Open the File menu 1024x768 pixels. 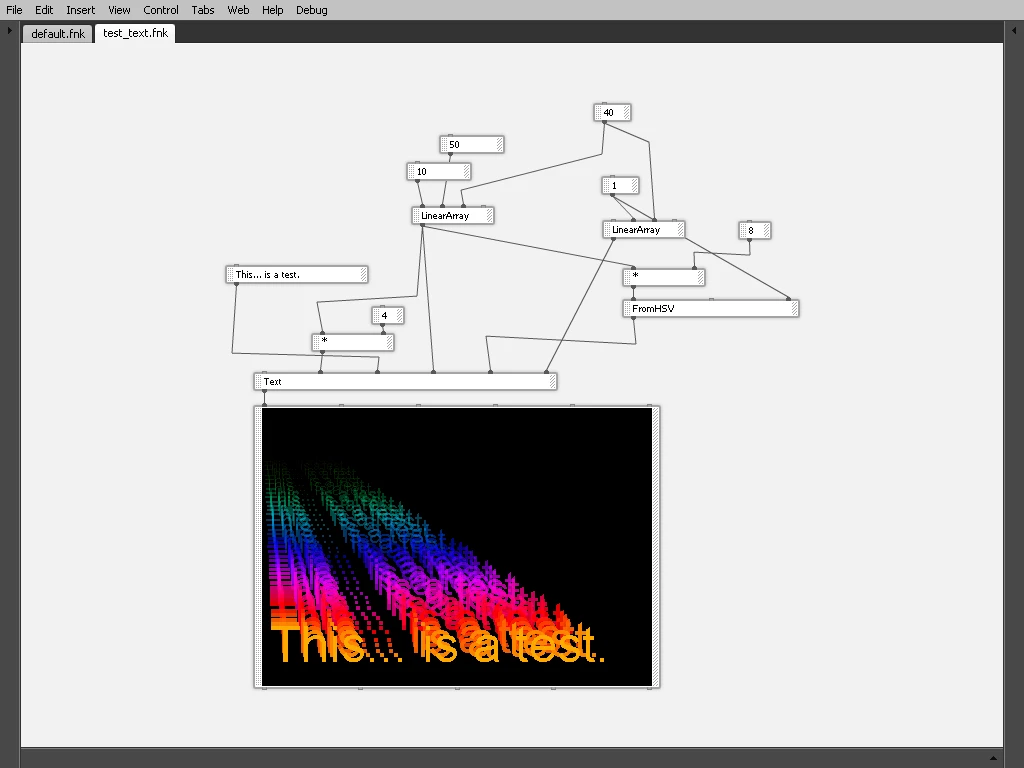14,10
